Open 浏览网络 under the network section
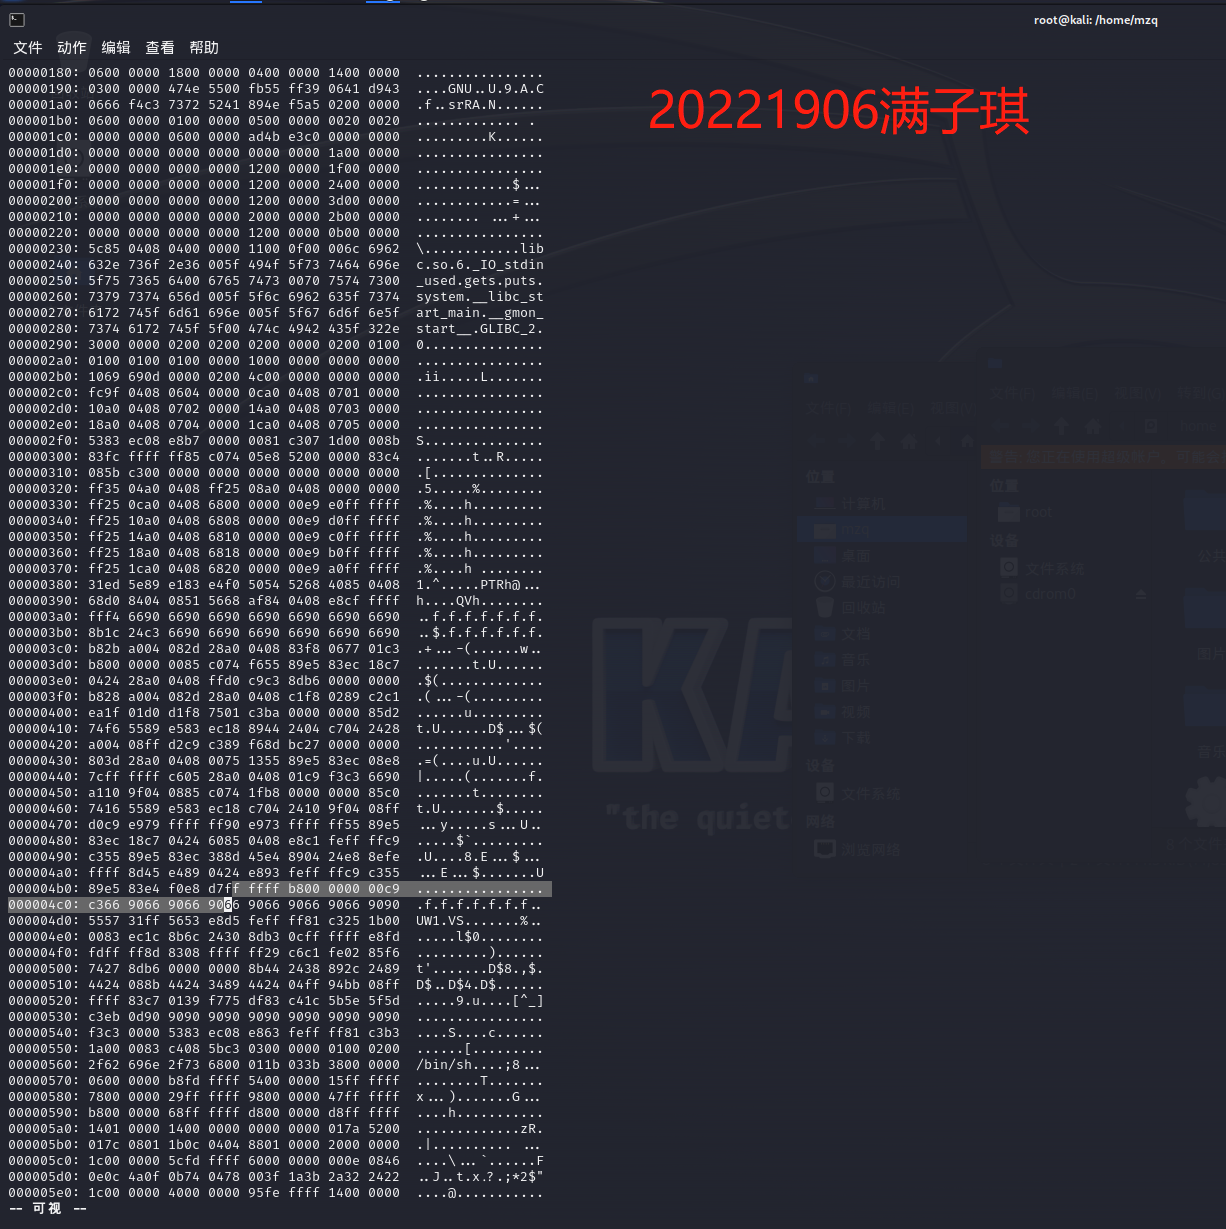The image size is (1226, 1229). click(871, 849)
